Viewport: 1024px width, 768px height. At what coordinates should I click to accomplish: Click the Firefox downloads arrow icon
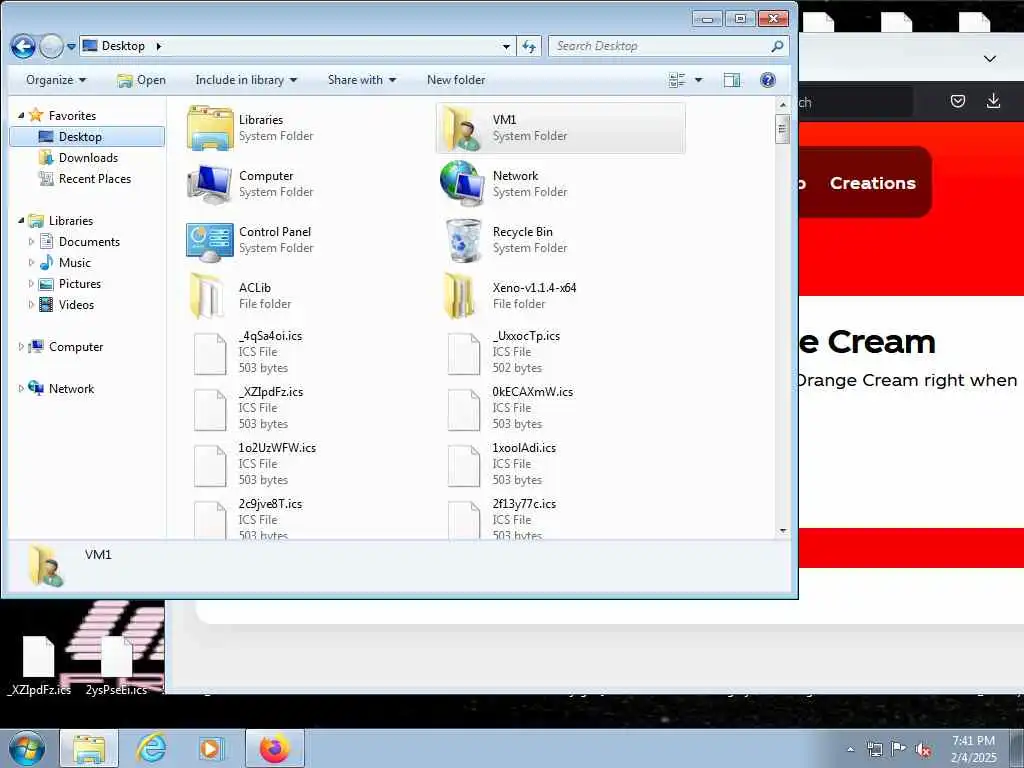993,101
